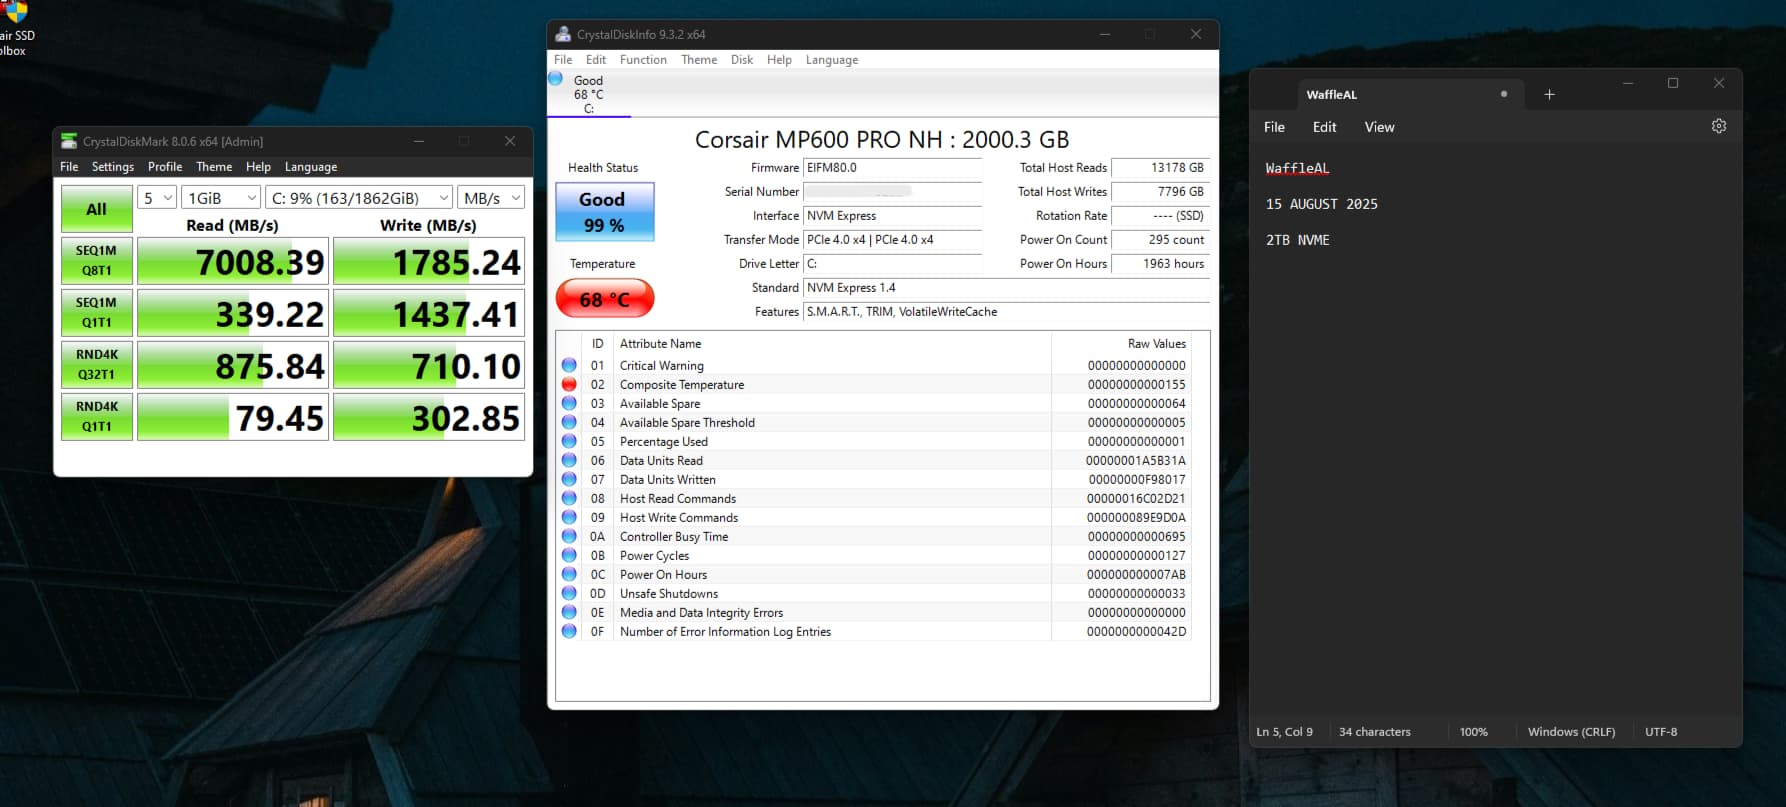This screenshot has width=1786, height=807.
Task: Click the 302.85 random write result
Action: pyautogui.click(x=429, y=417)
